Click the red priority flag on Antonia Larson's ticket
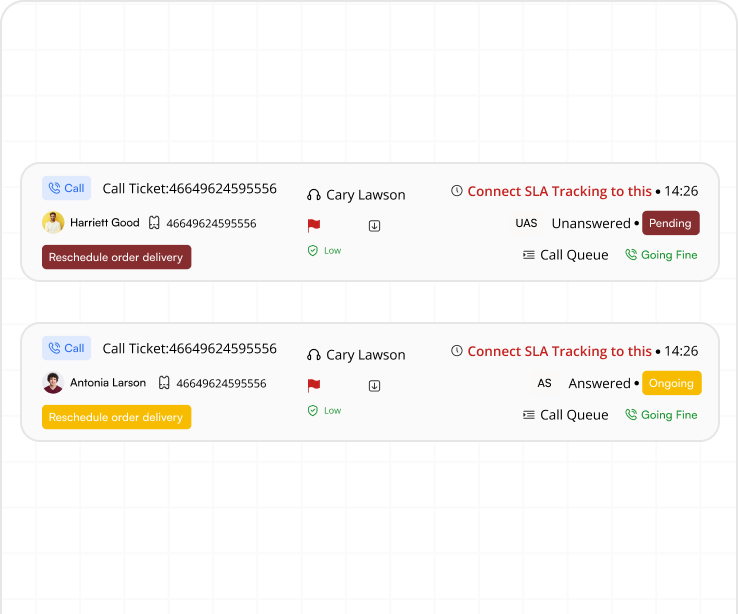738x614 pixels. (x=313, y=385)
